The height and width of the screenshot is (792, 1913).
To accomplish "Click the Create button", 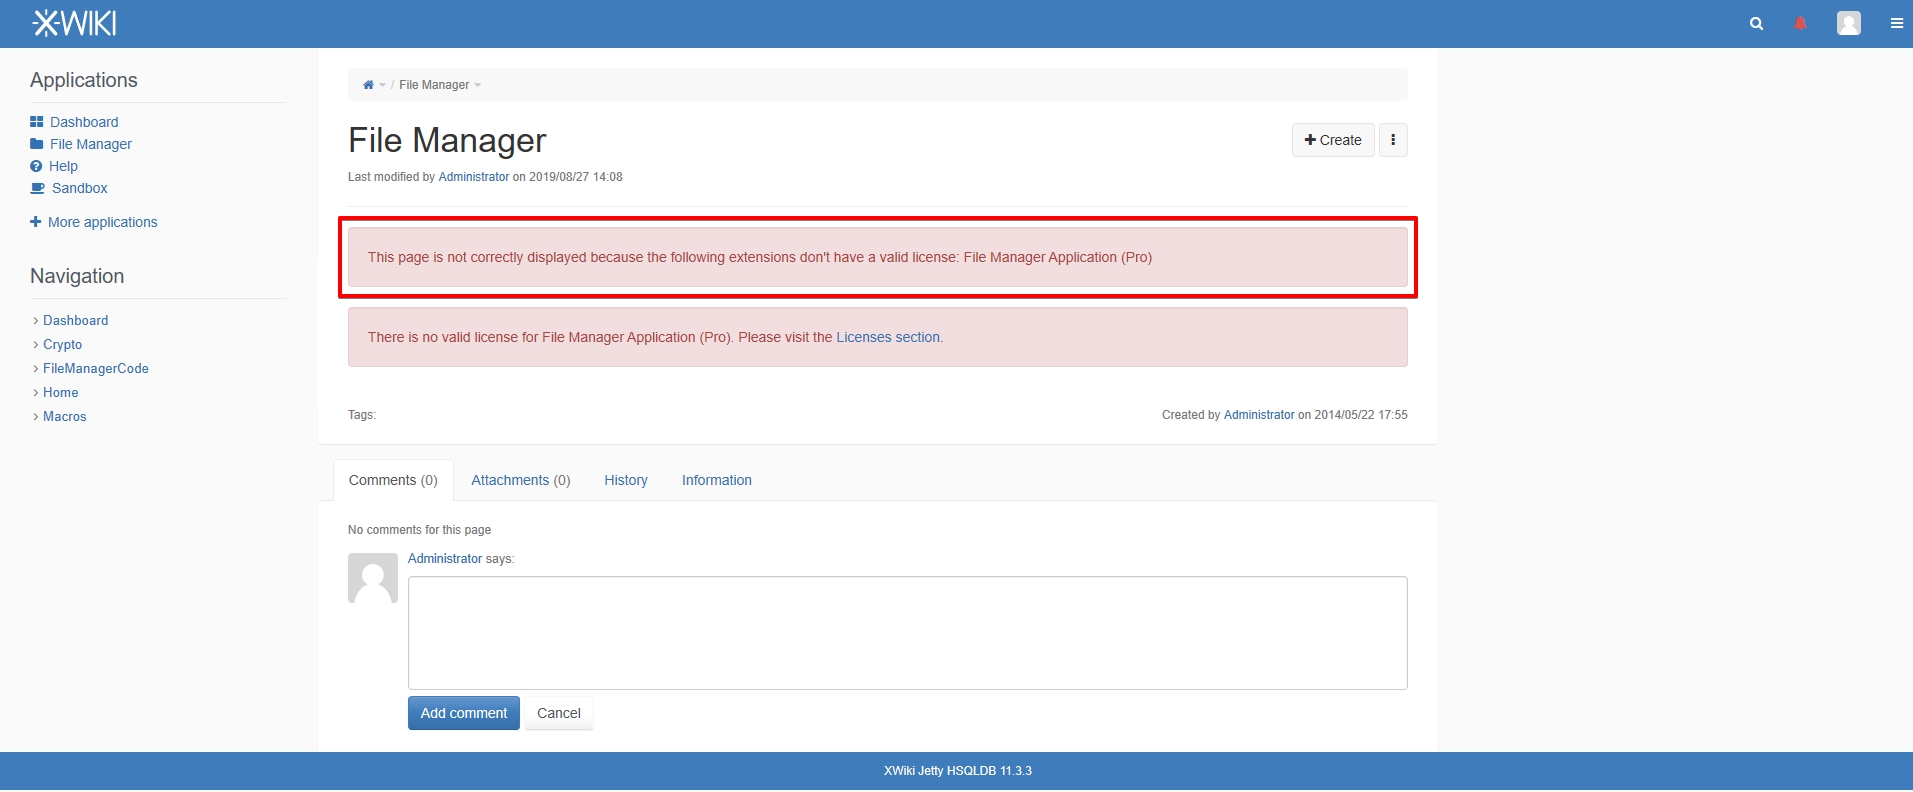I will click(1333, 140).
